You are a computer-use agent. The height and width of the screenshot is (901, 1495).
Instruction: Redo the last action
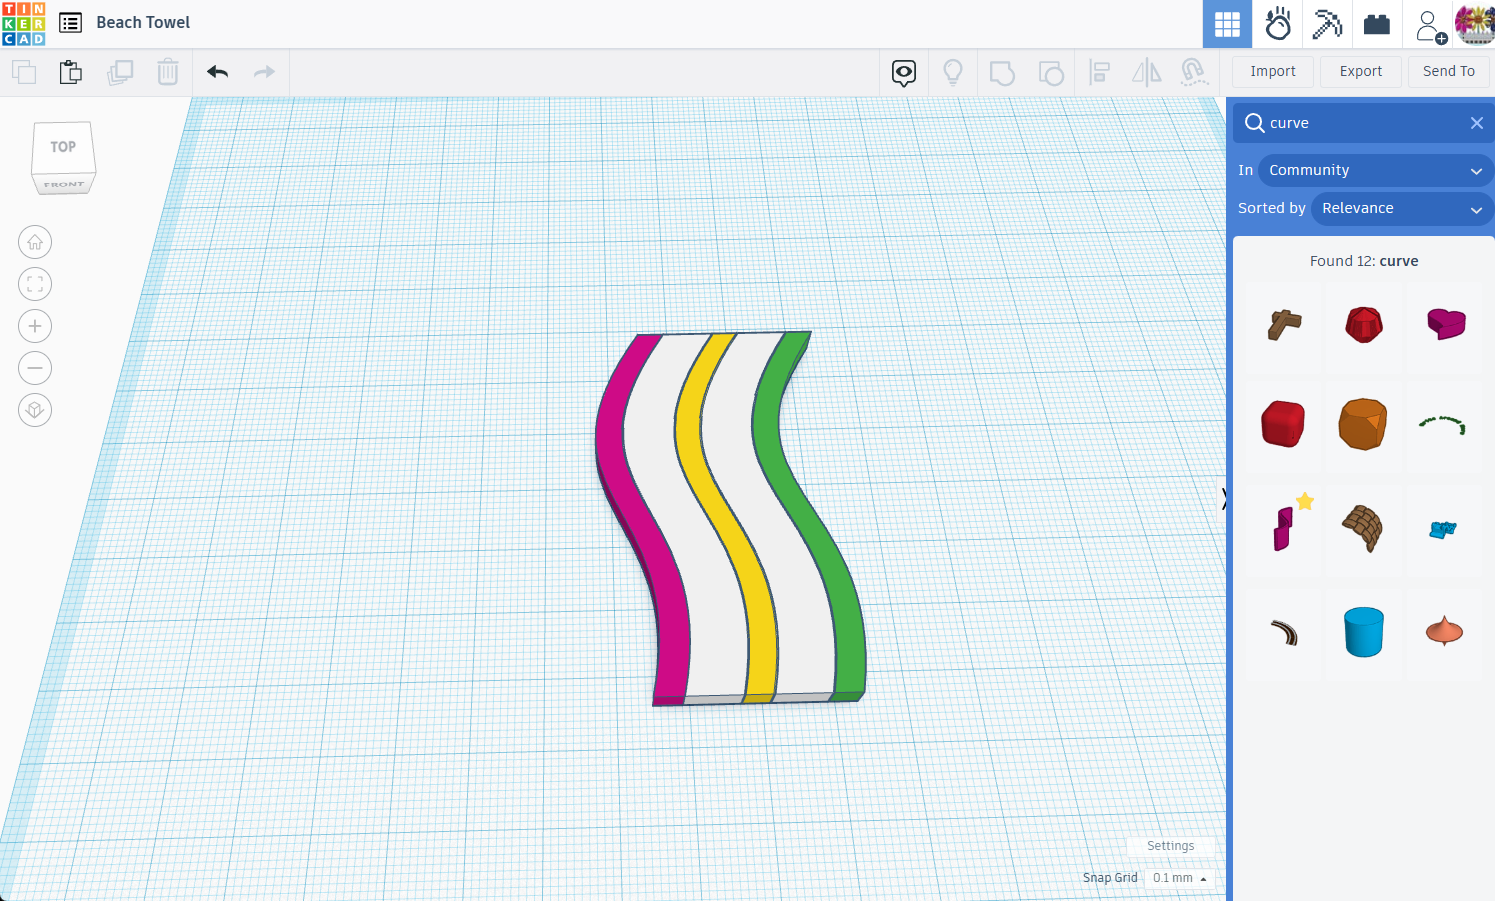[264, 72]
